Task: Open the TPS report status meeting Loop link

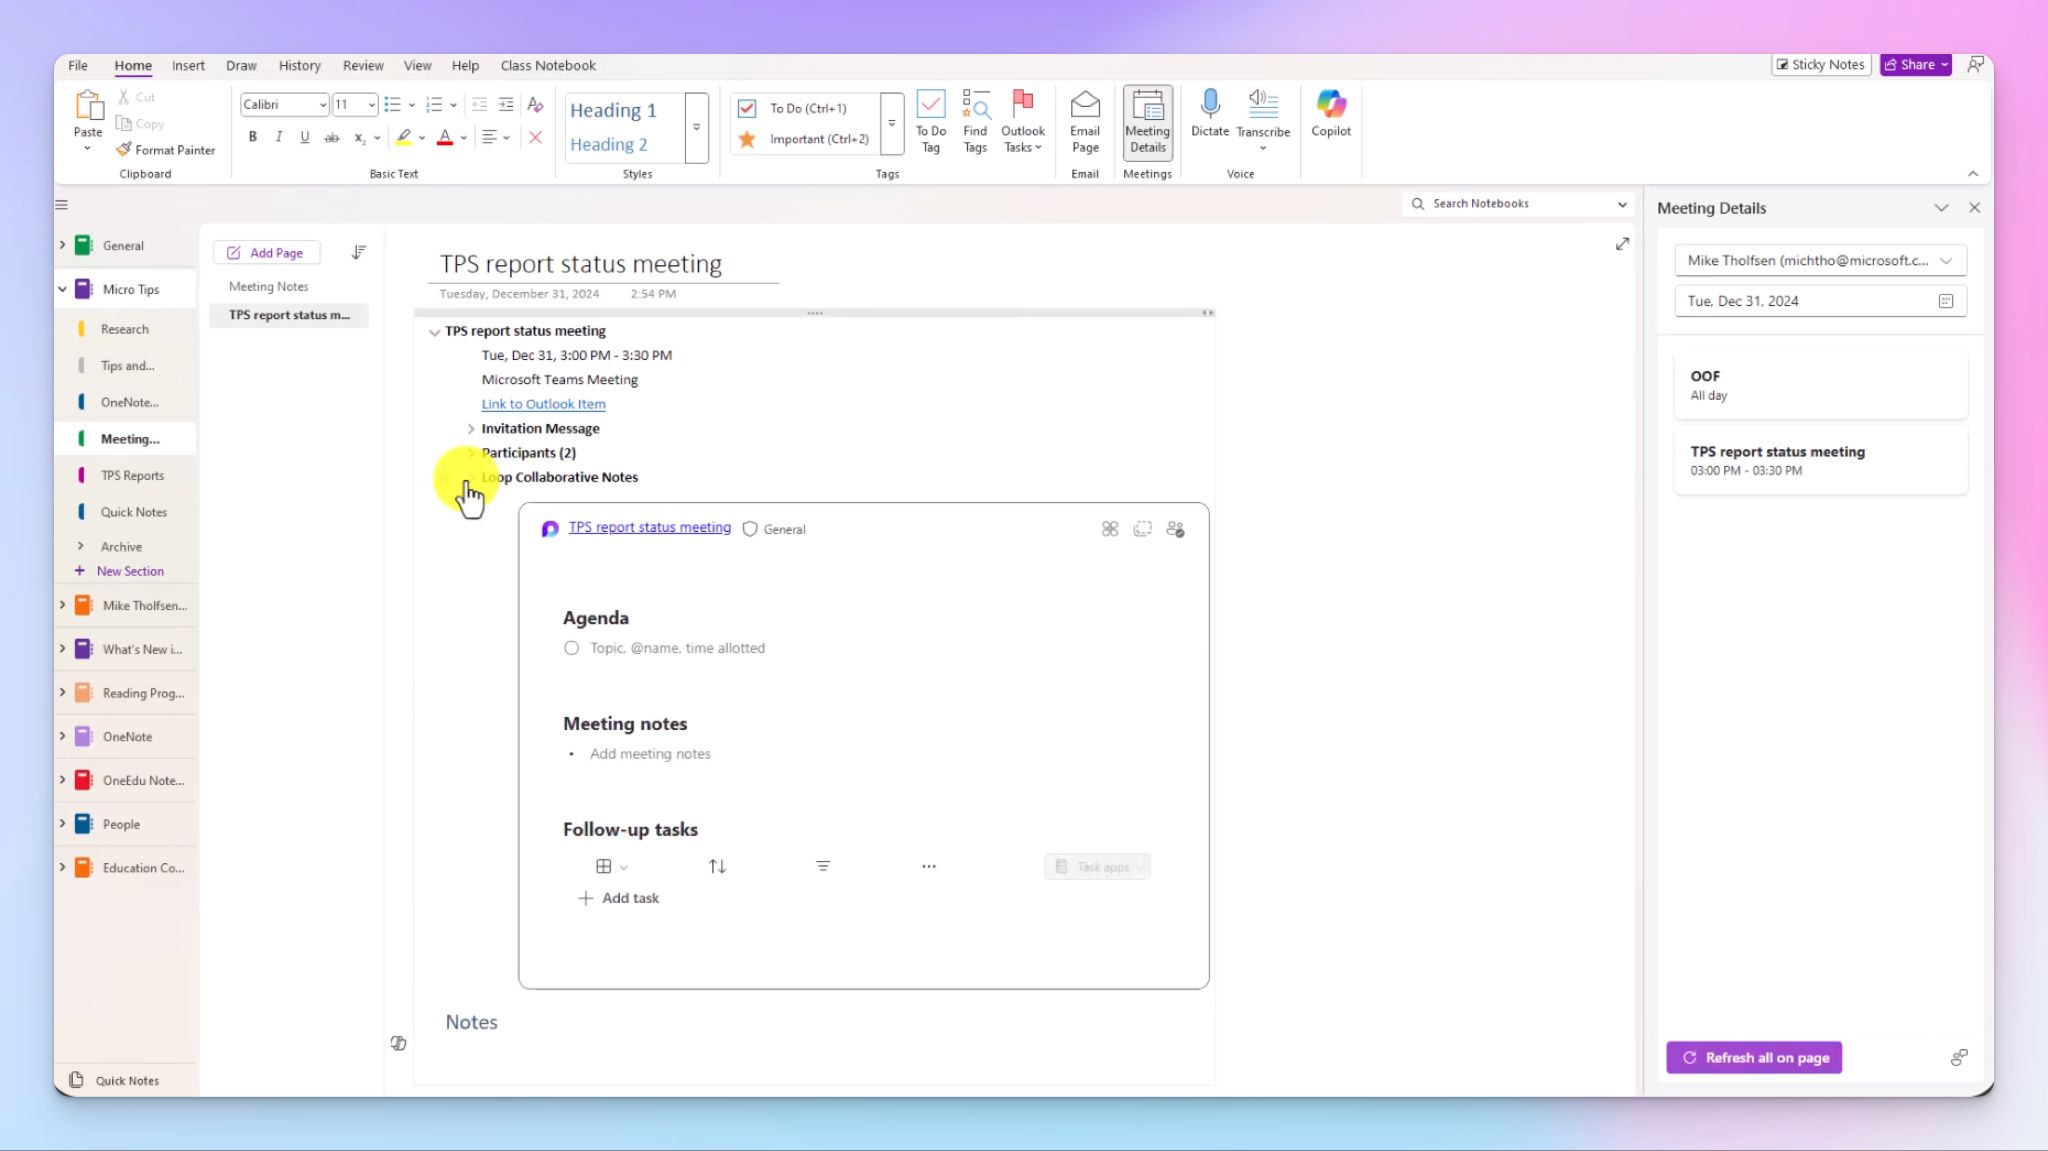Action: point(649,527)
